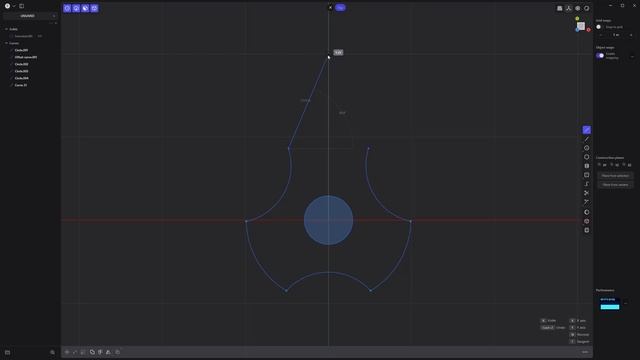Click the highlighted purple Line tool
The image size is (640, 360).
pyautogui.click(x=587, y=130)
